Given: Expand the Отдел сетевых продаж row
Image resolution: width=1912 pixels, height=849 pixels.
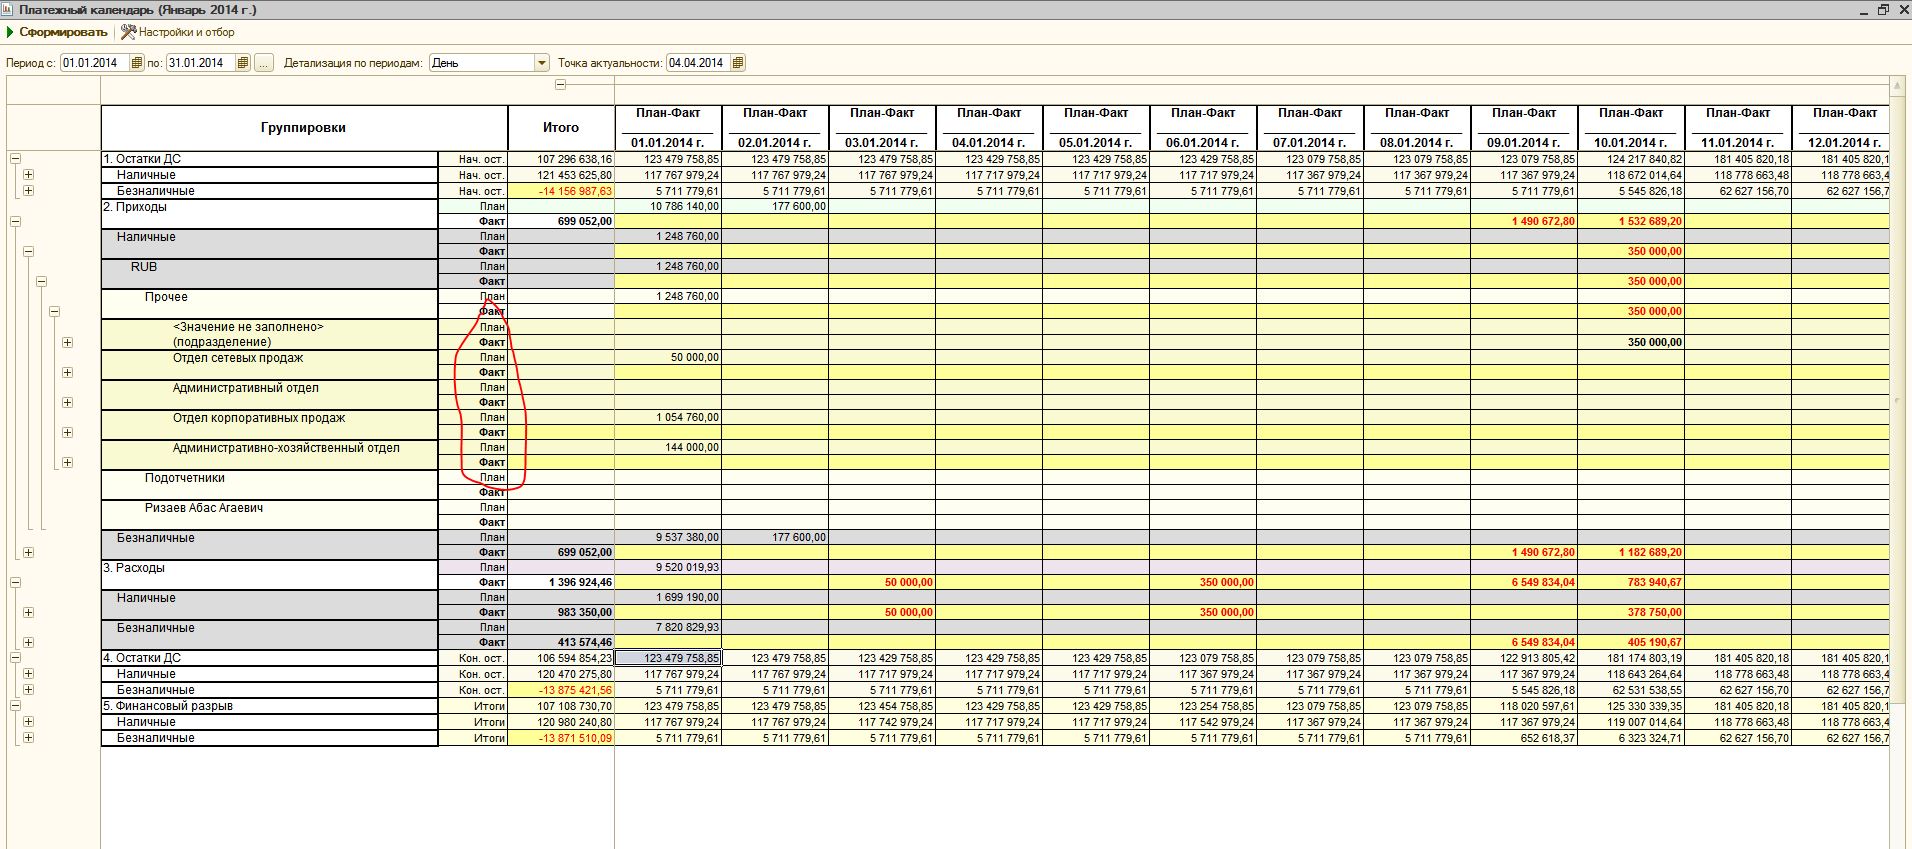Looking at the screenshot, I should pos(67,373).
